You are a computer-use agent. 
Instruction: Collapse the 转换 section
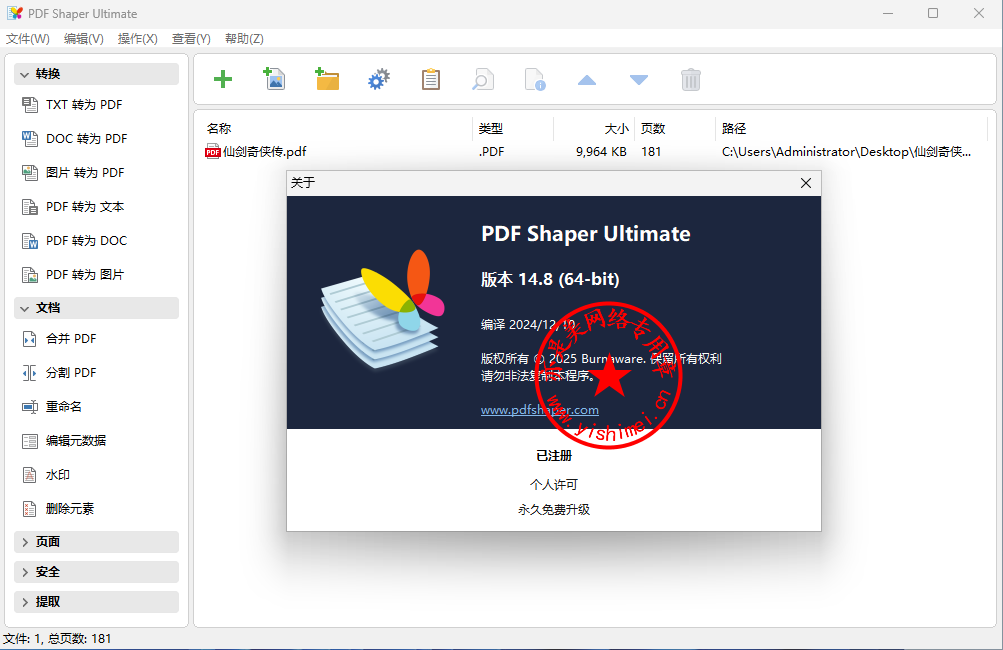point(97,74)
